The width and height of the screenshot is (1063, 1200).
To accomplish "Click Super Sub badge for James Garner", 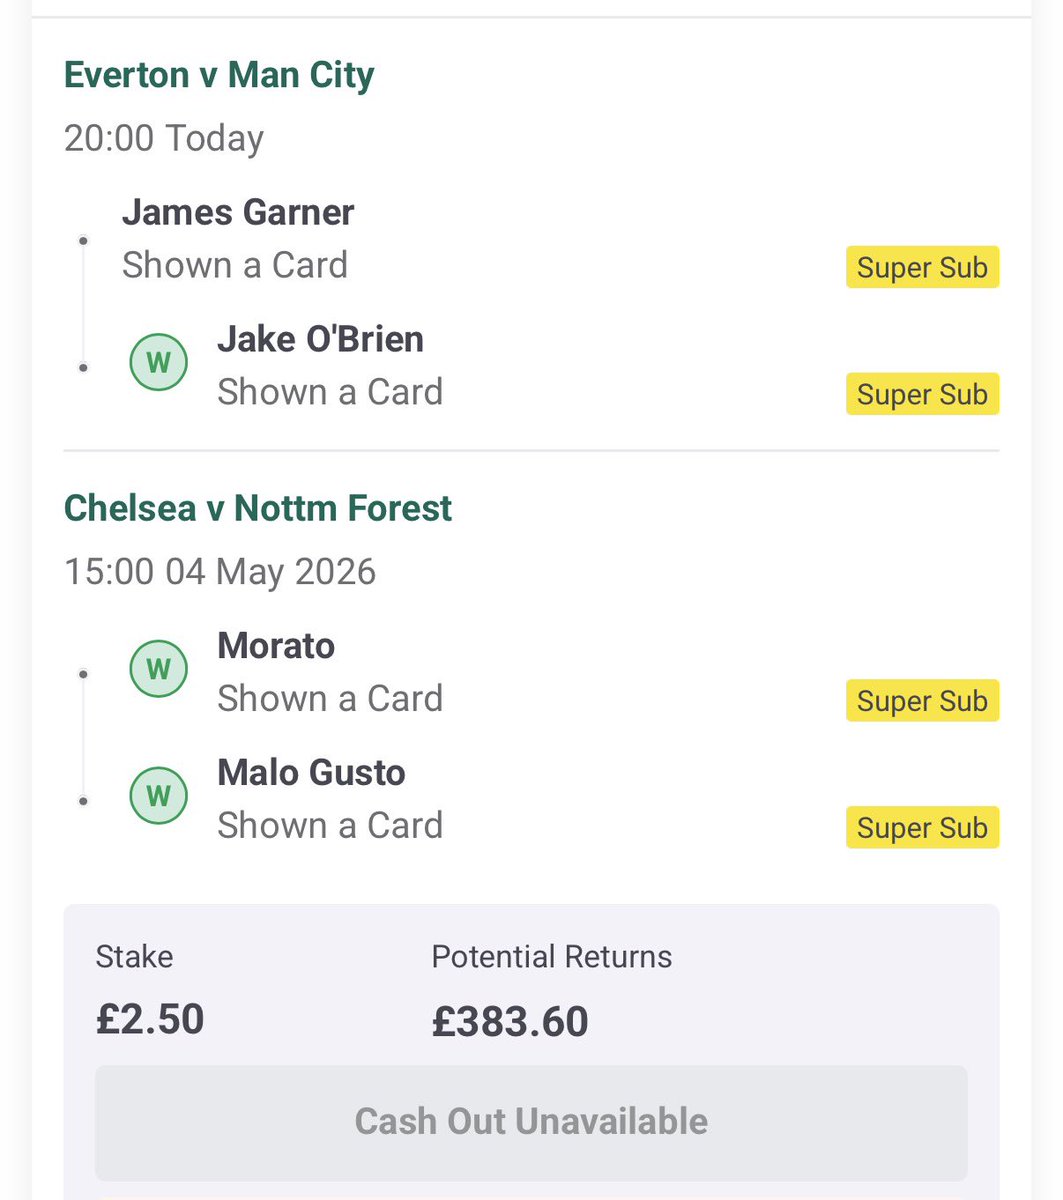I will [922, 268].
